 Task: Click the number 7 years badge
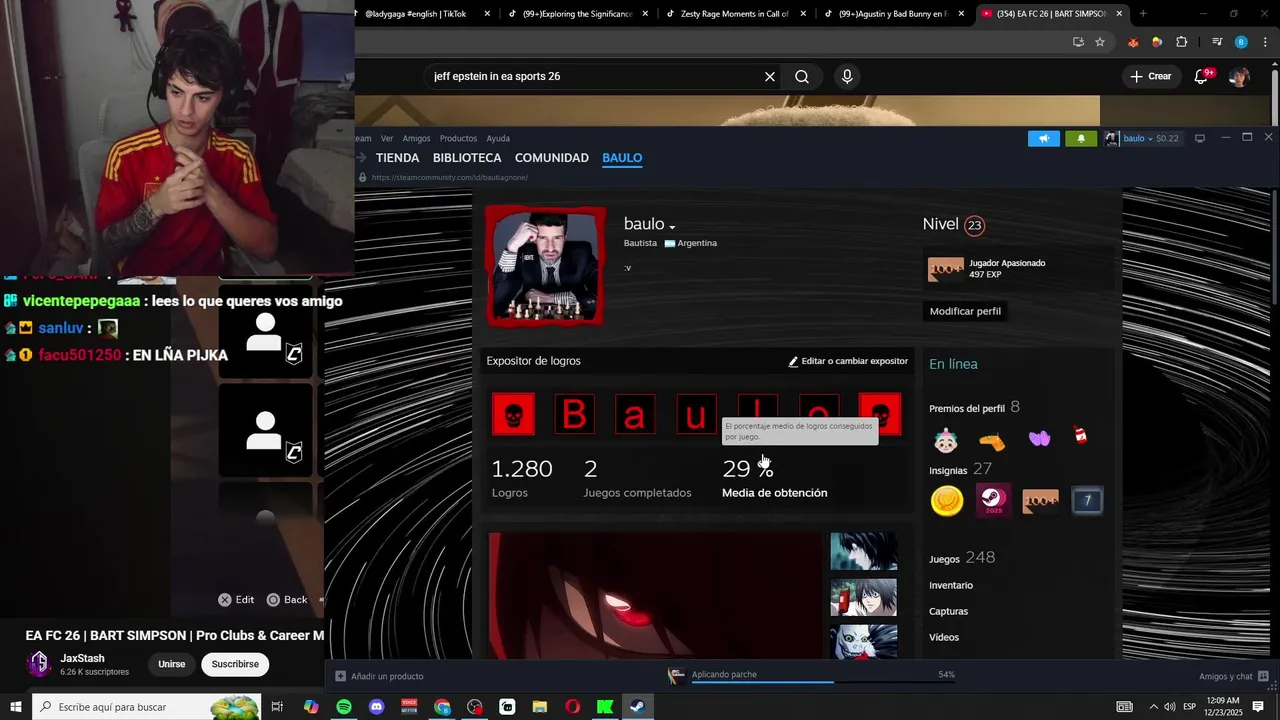1087,500
